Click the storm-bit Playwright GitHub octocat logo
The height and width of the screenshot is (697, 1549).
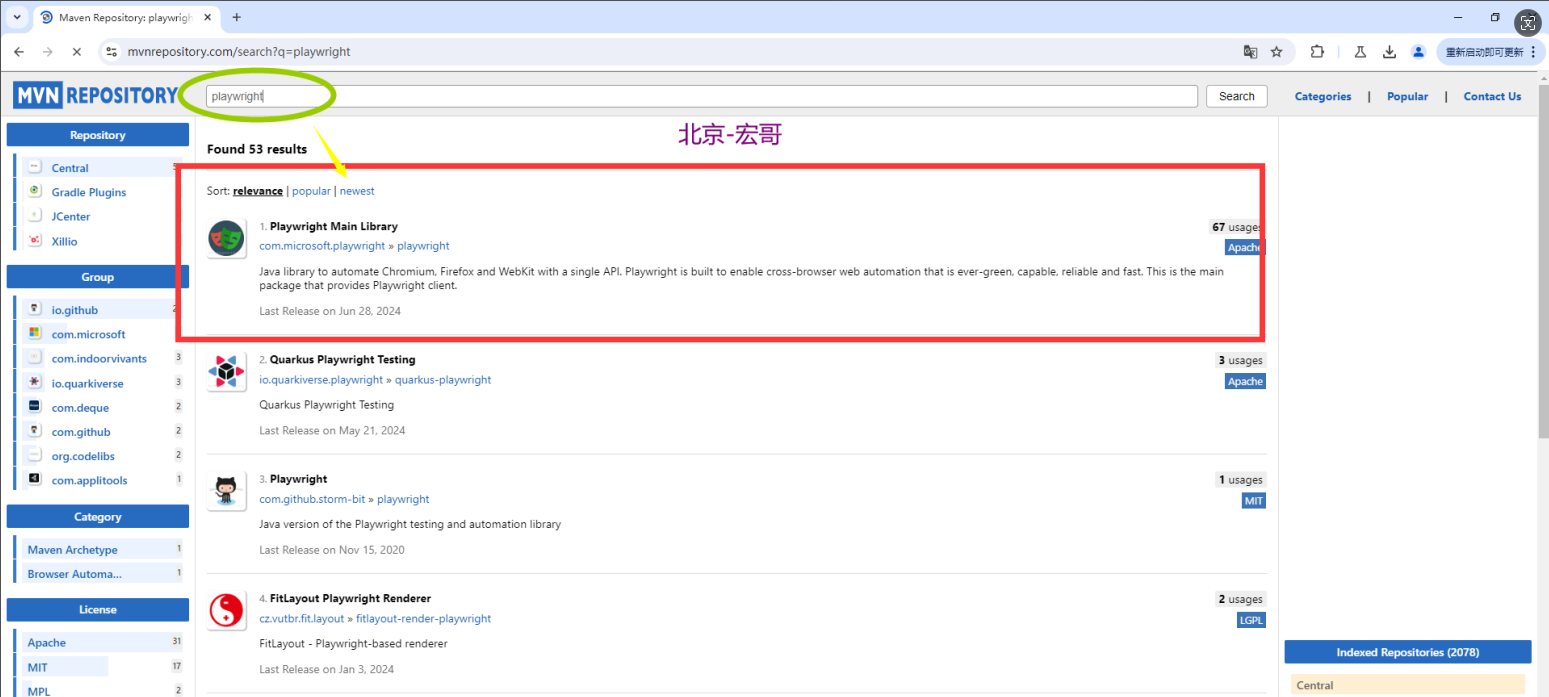click(x=227, y=492)
